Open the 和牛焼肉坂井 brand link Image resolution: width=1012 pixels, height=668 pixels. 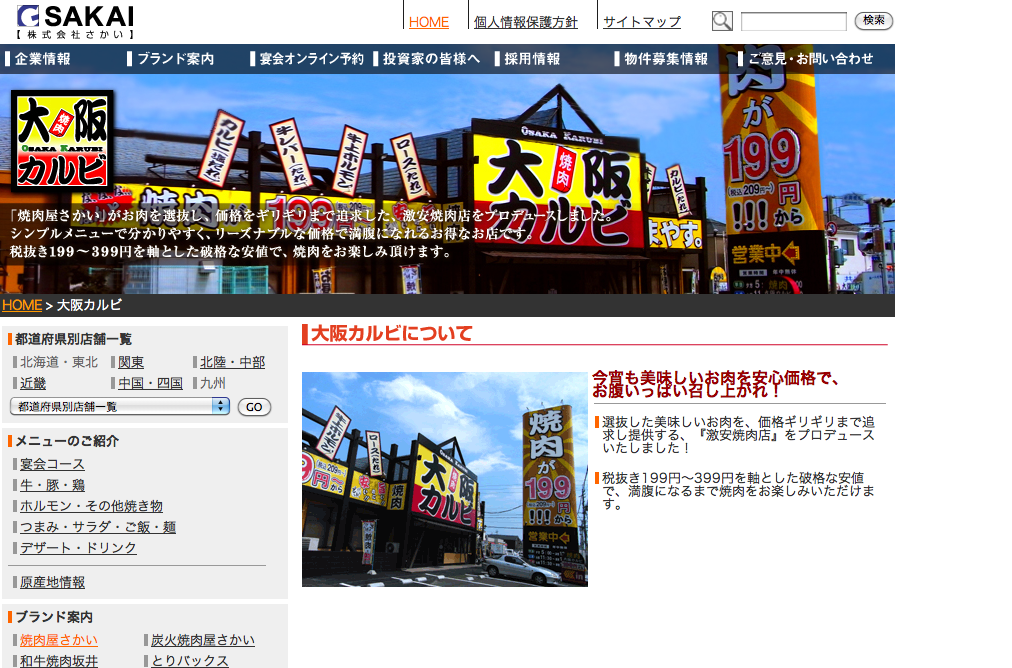(x=59, y=661)
